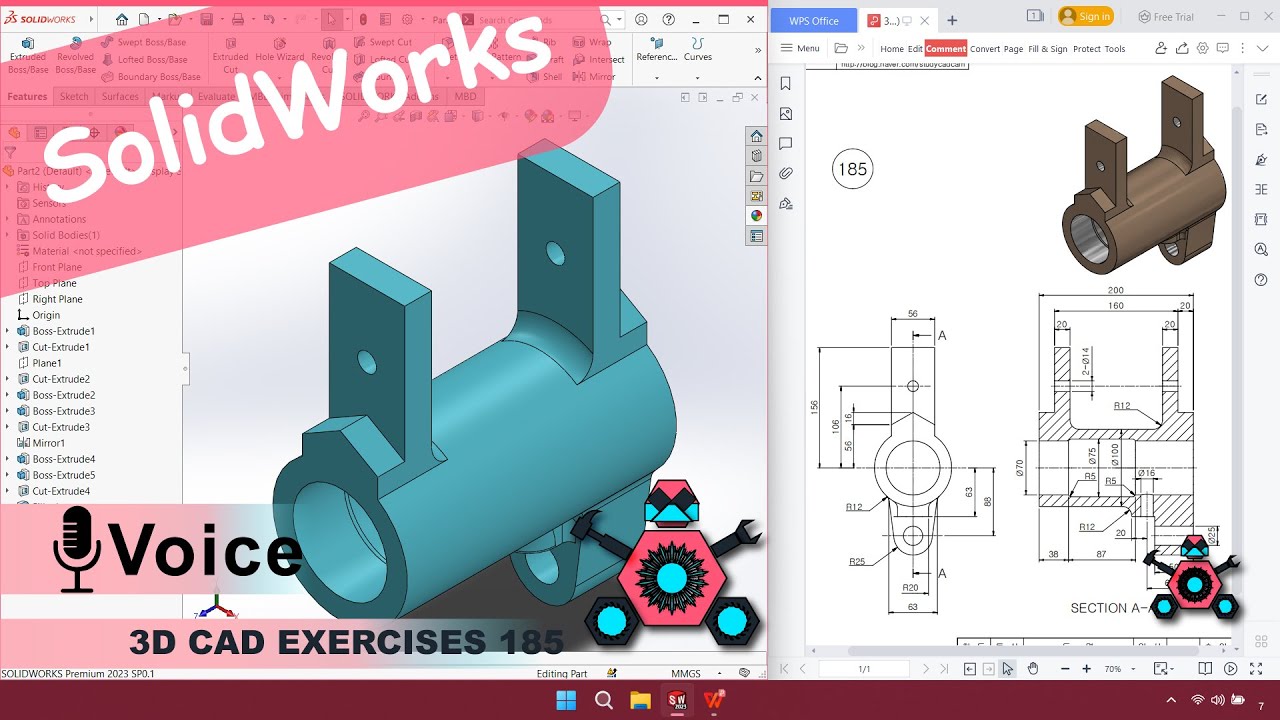The image size is (1280, 720).
Task: Switch to the Features tab
Action: click(x=27, y=97)
